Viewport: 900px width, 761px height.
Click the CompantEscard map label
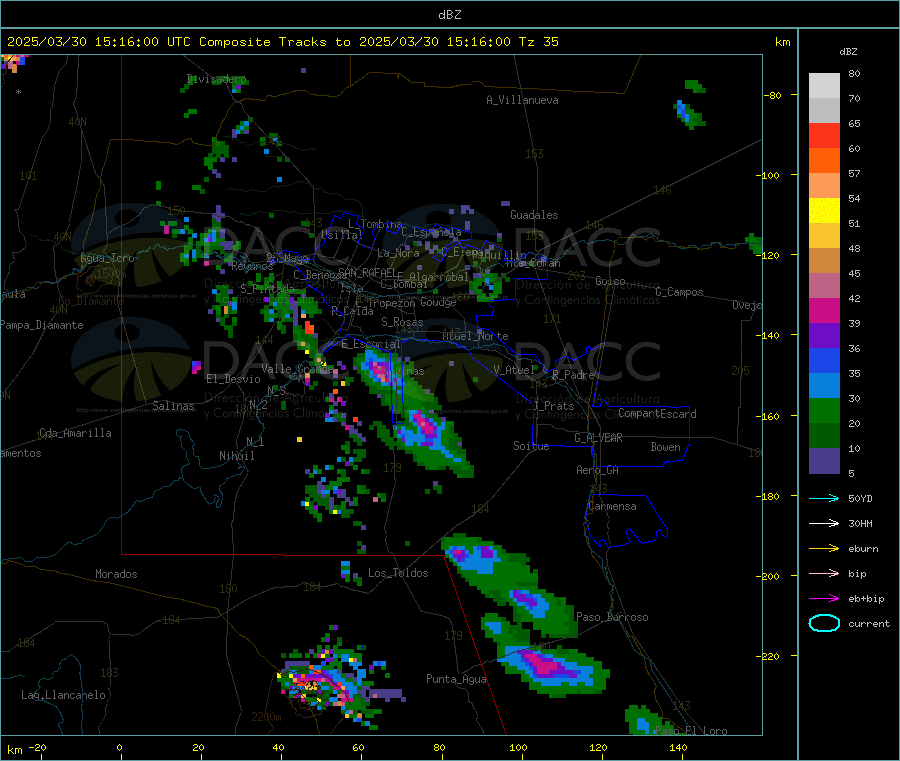[657, 413]
